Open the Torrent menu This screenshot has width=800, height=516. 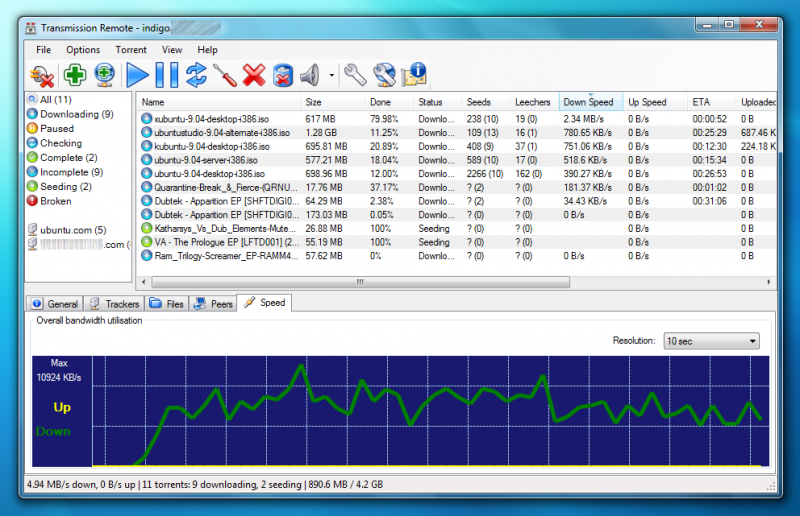131,50
